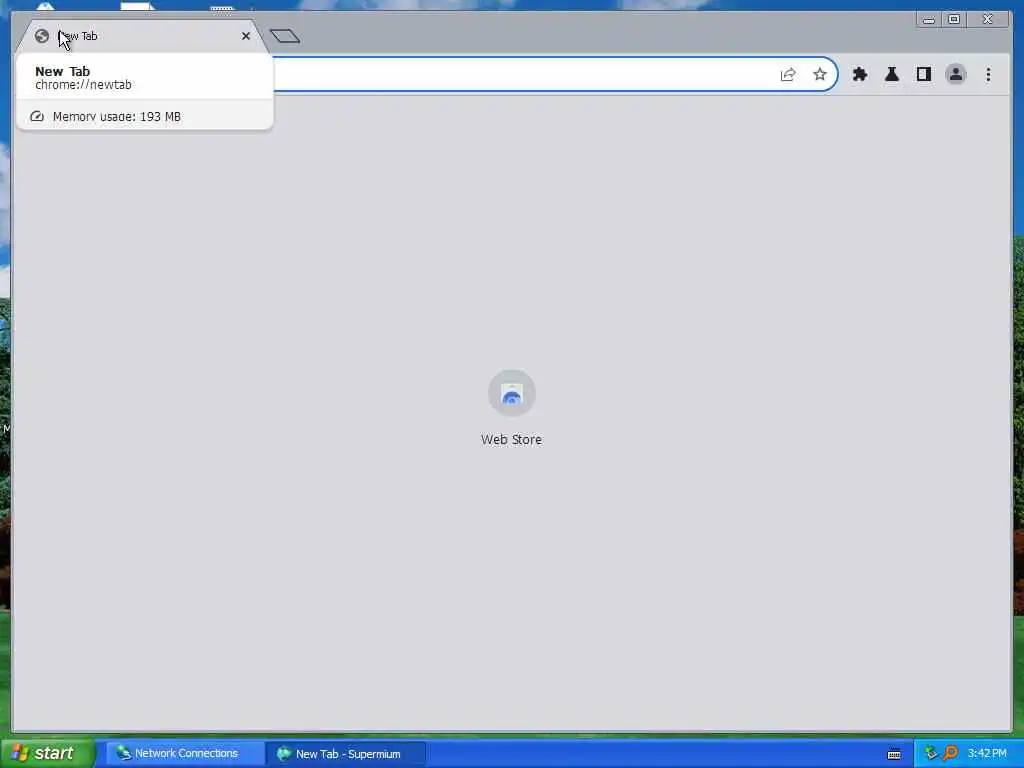The width and height of the screenshot is (1024, 768).
Task: Open the Windows Start menu
Action: [x=47, y=753]
